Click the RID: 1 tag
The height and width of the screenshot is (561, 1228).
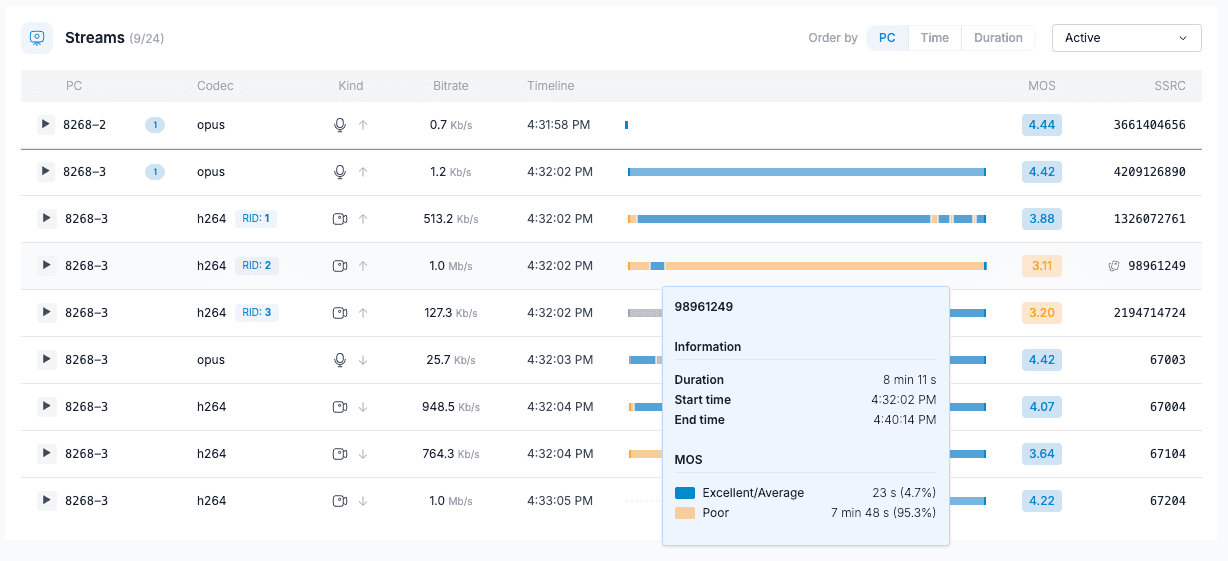[256, 219]
